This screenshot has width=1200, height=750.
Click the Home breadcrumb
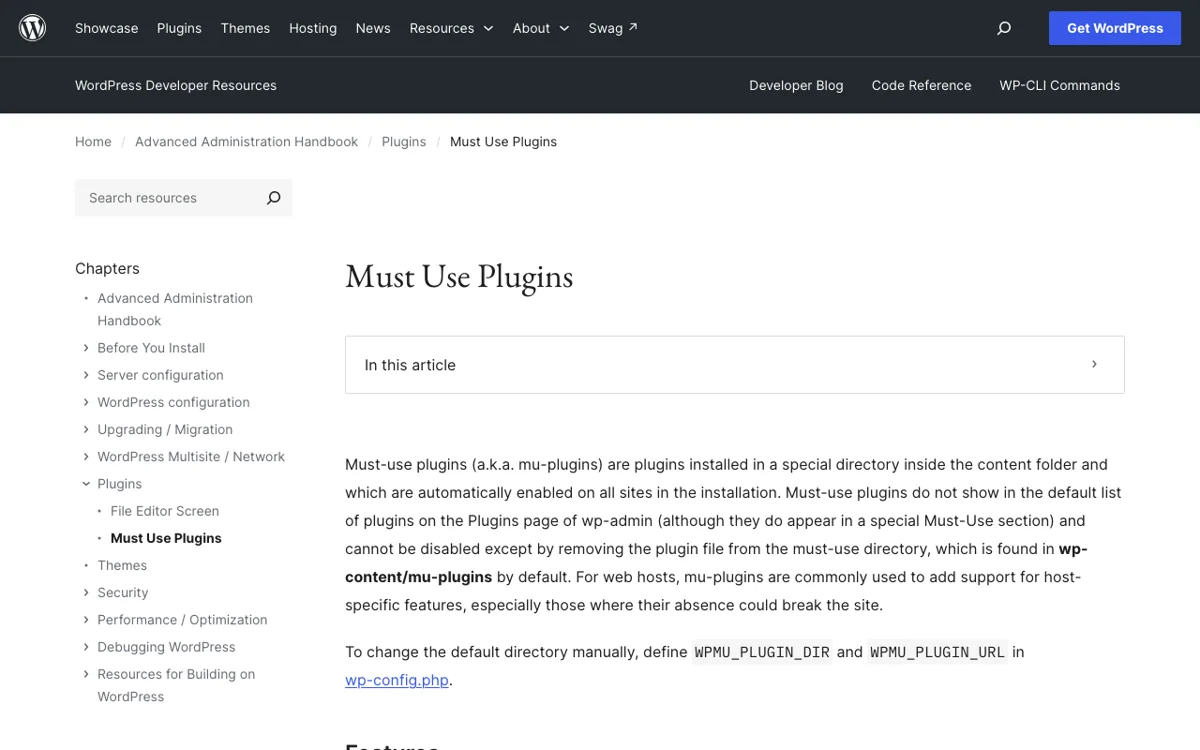[93, 142]
